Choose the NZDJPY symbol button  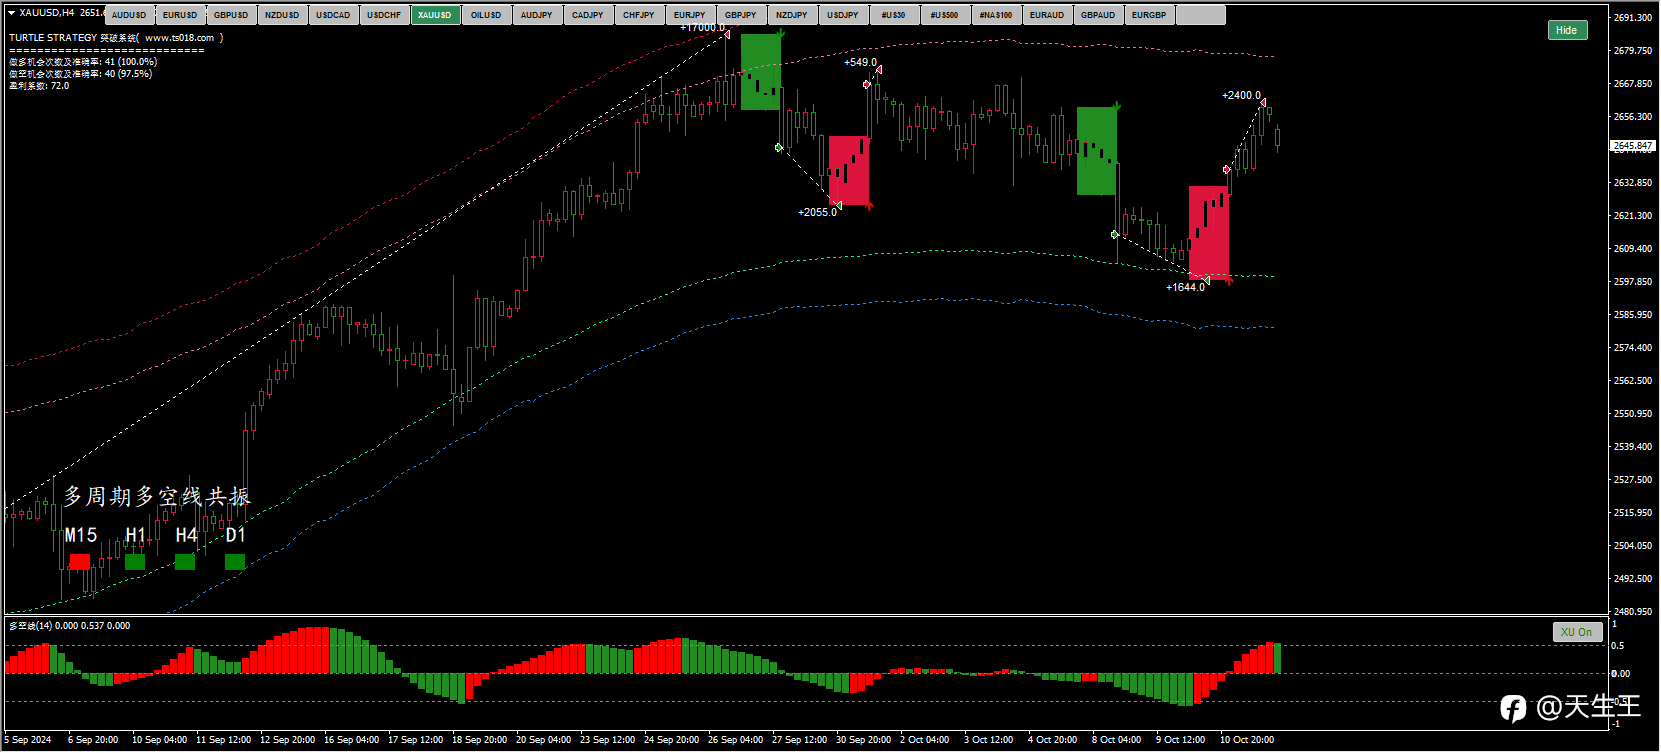792,15
